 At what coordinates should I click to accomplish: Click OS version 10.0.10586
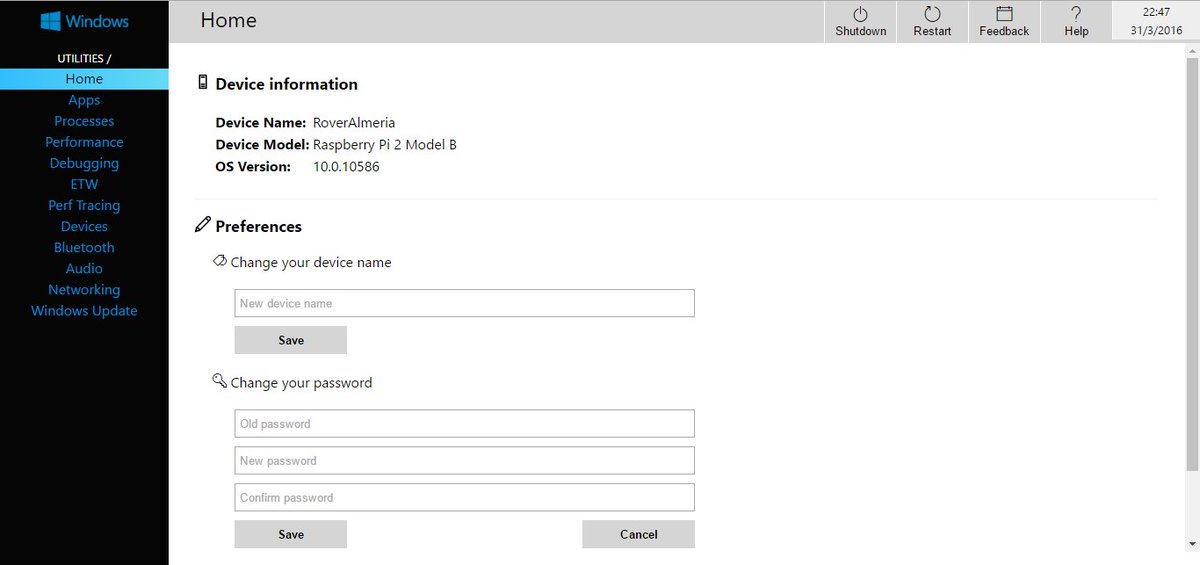[x=346, y=167]
